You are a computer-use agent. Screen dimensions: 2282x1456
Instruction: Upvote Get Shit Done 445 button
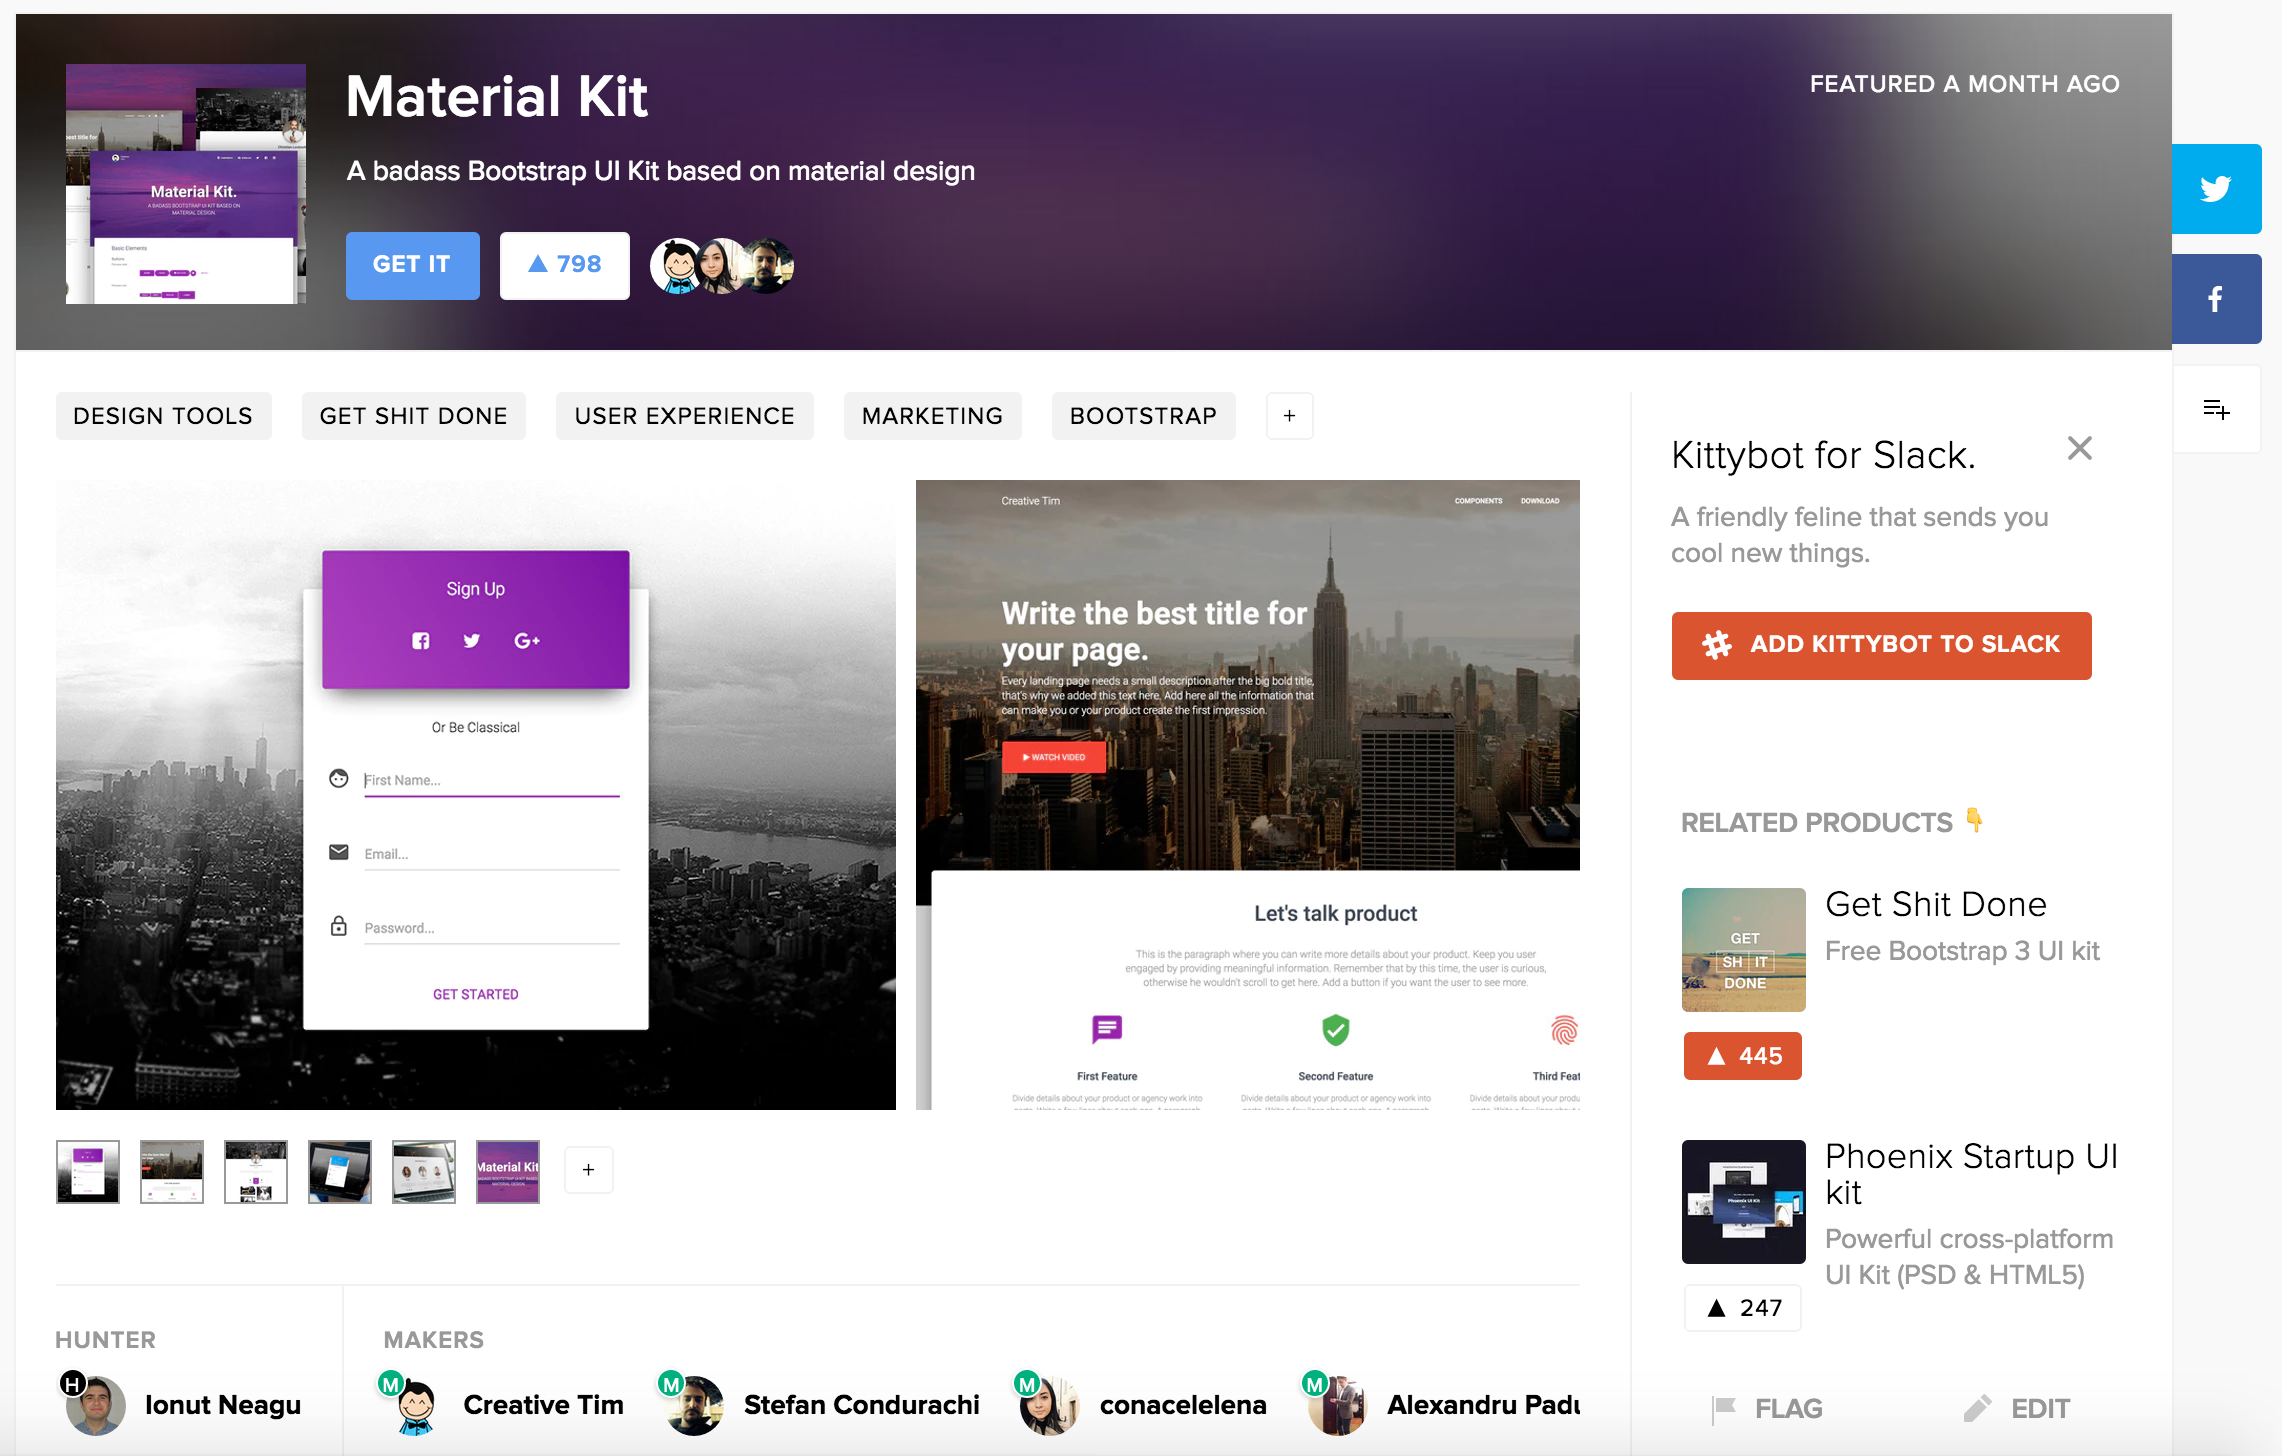click(1743, 1056)
